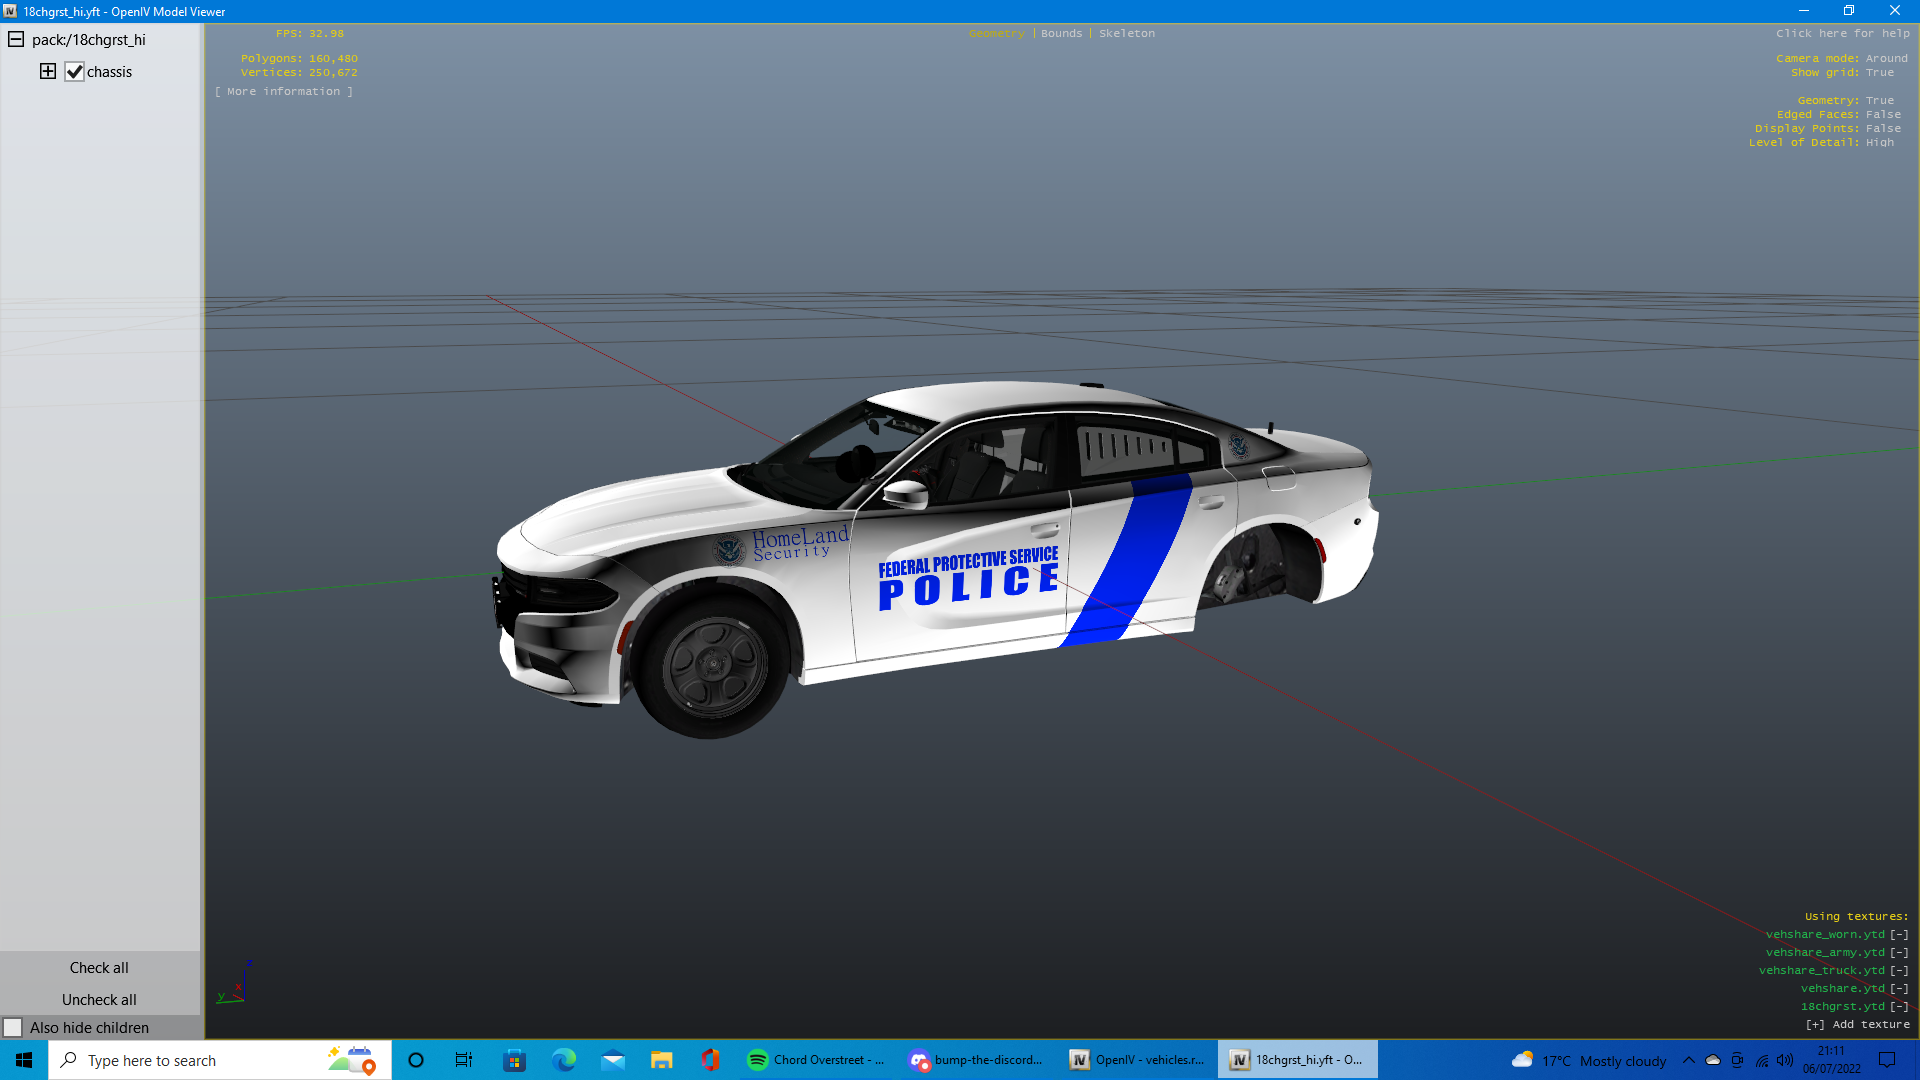Click here for help text
The image size is (1920, 1080).
(1842, 34)
